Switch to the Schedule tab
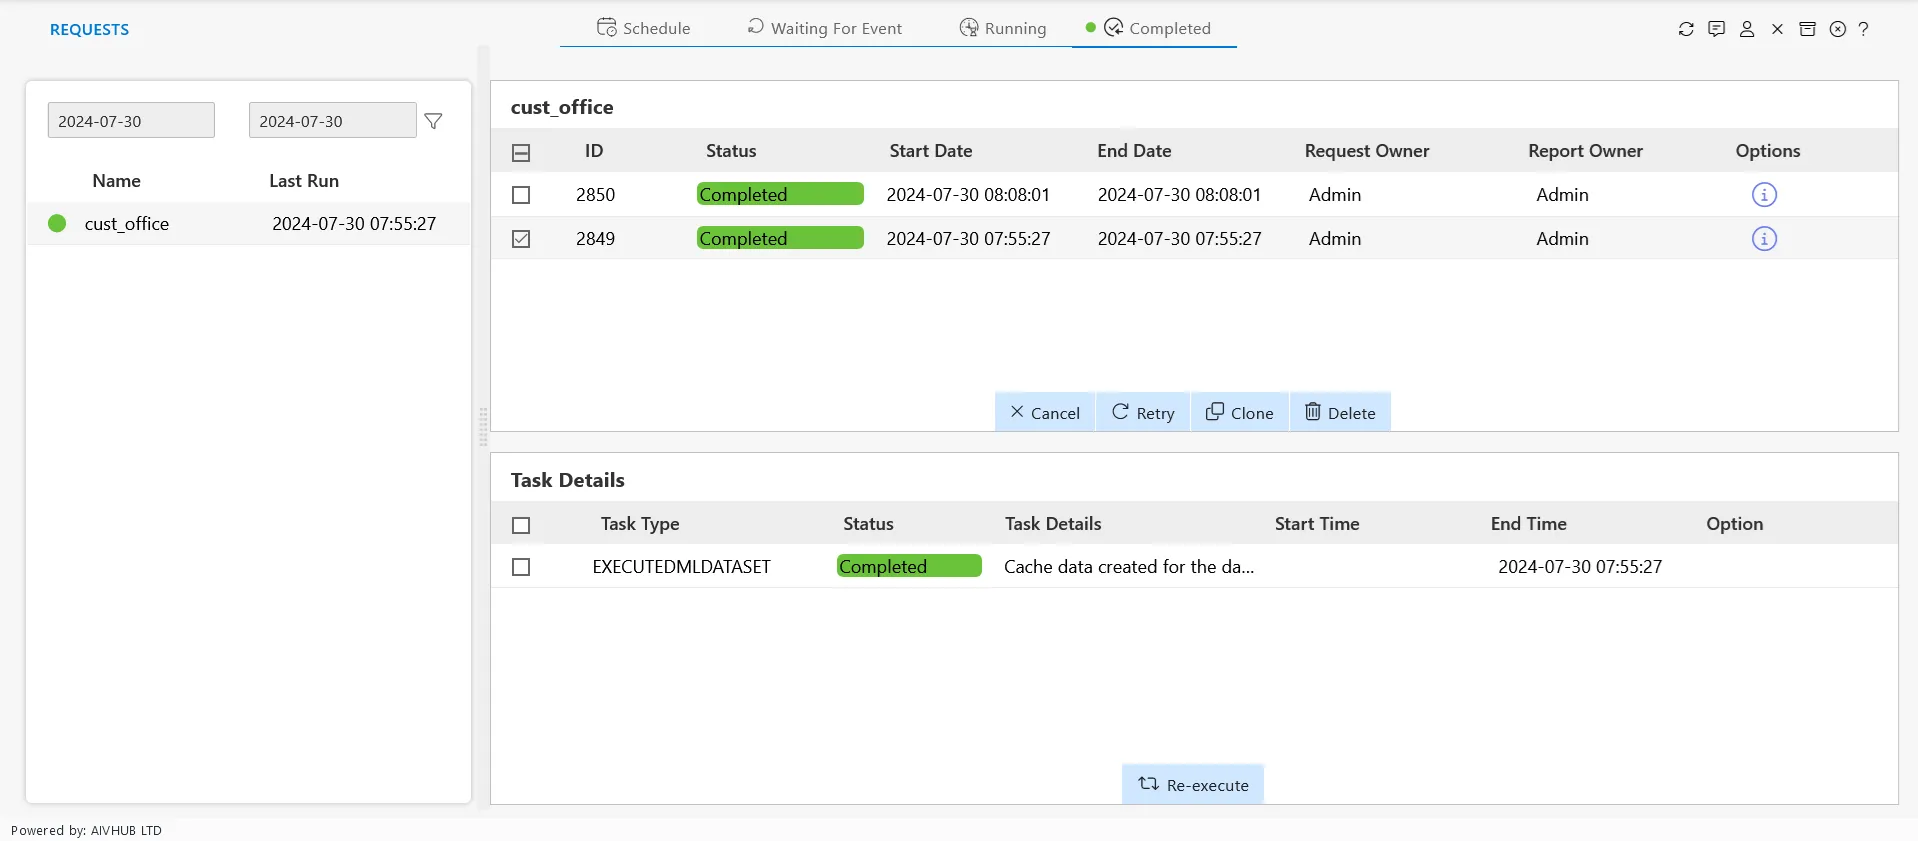1918x841 pixels. pyautogui.click(x=644, y=28)
